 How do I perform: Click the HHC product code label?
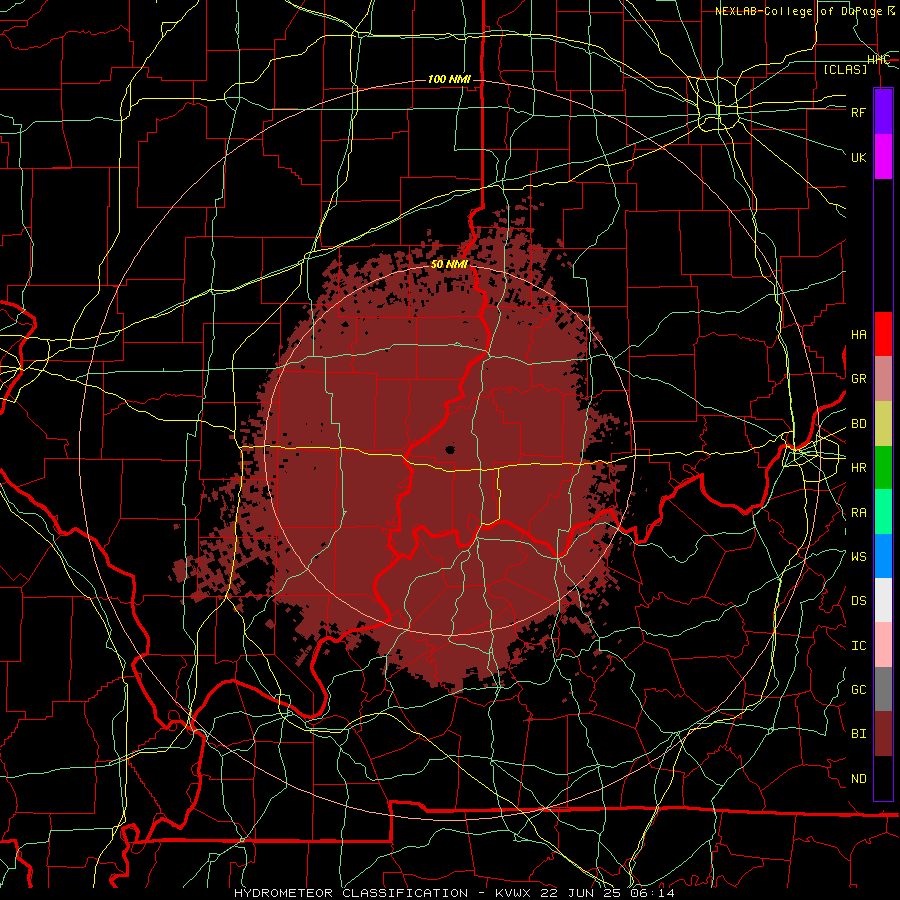click(879, 60)
